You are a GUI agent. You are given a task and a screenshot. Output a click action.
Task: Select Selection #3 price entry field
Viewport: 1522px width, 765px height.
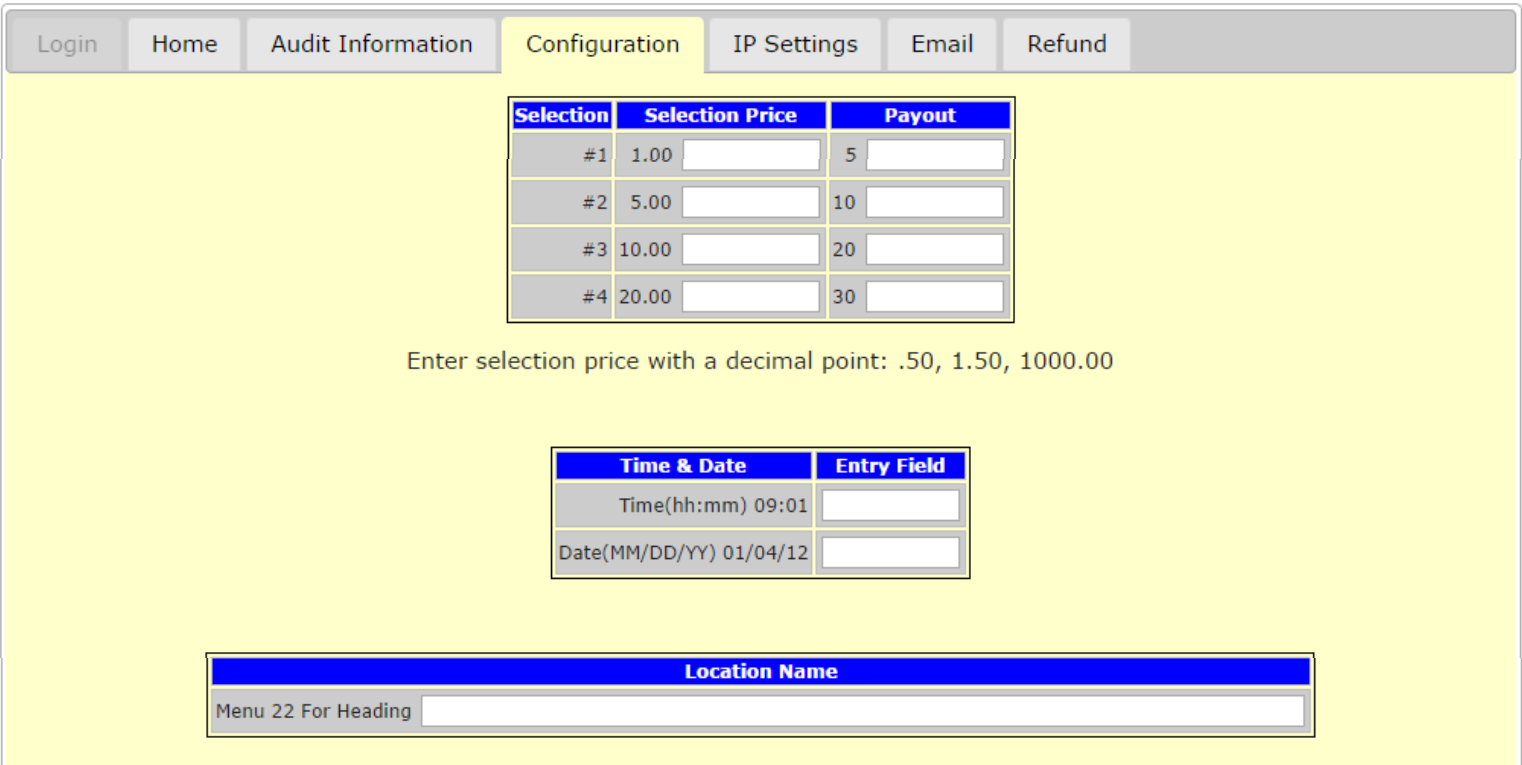pos(750,249)
